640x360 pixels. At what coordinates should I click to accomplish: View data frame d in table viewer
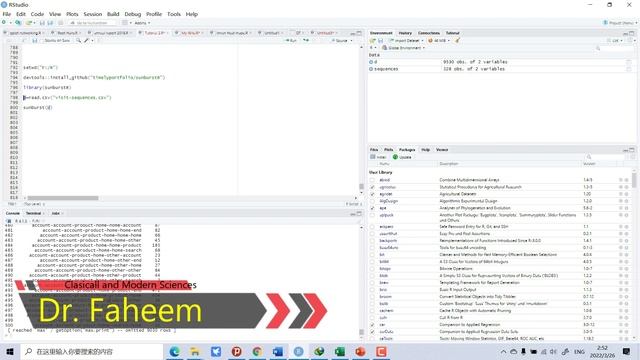629,62
